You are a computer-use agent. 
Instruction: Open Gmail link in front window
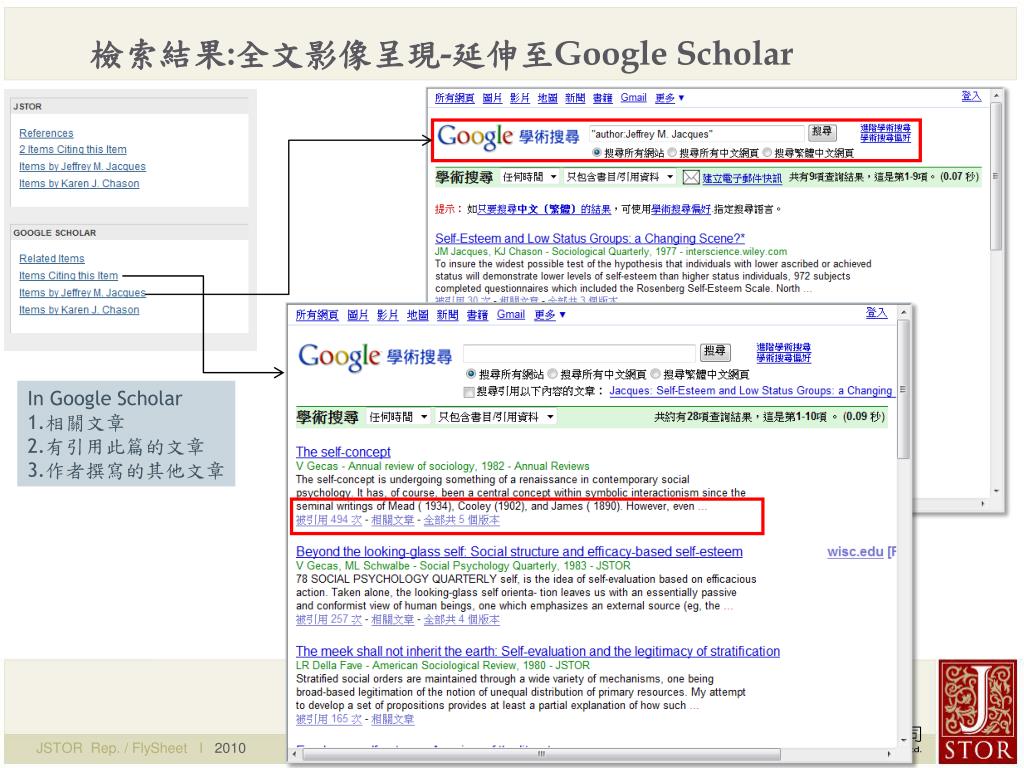(511, 315)
